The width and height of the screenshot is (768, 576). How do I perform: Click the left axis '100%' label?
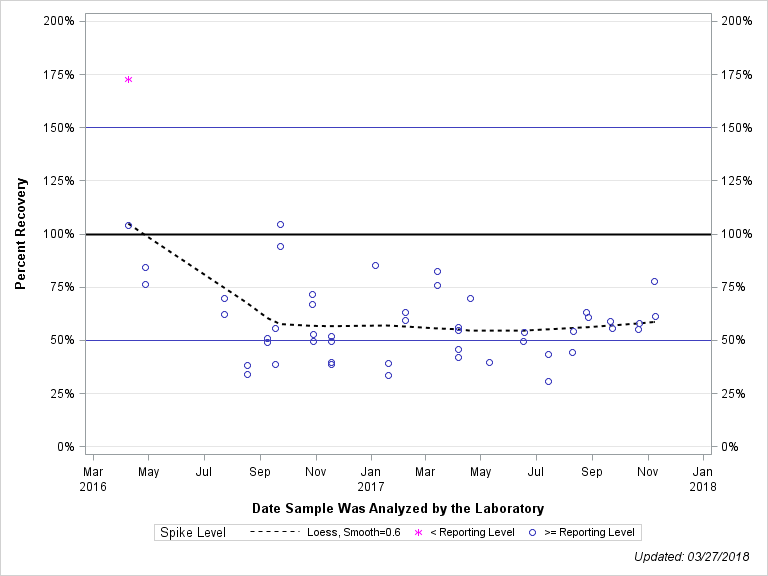tap(59, 234)
